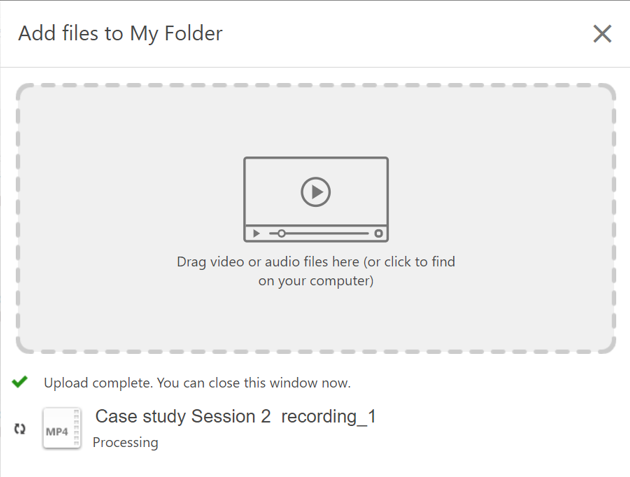The width and height of the screenshot is (630, 477).
Task: Click the MP4 file type icon
Action: click(x=60, y=429)
